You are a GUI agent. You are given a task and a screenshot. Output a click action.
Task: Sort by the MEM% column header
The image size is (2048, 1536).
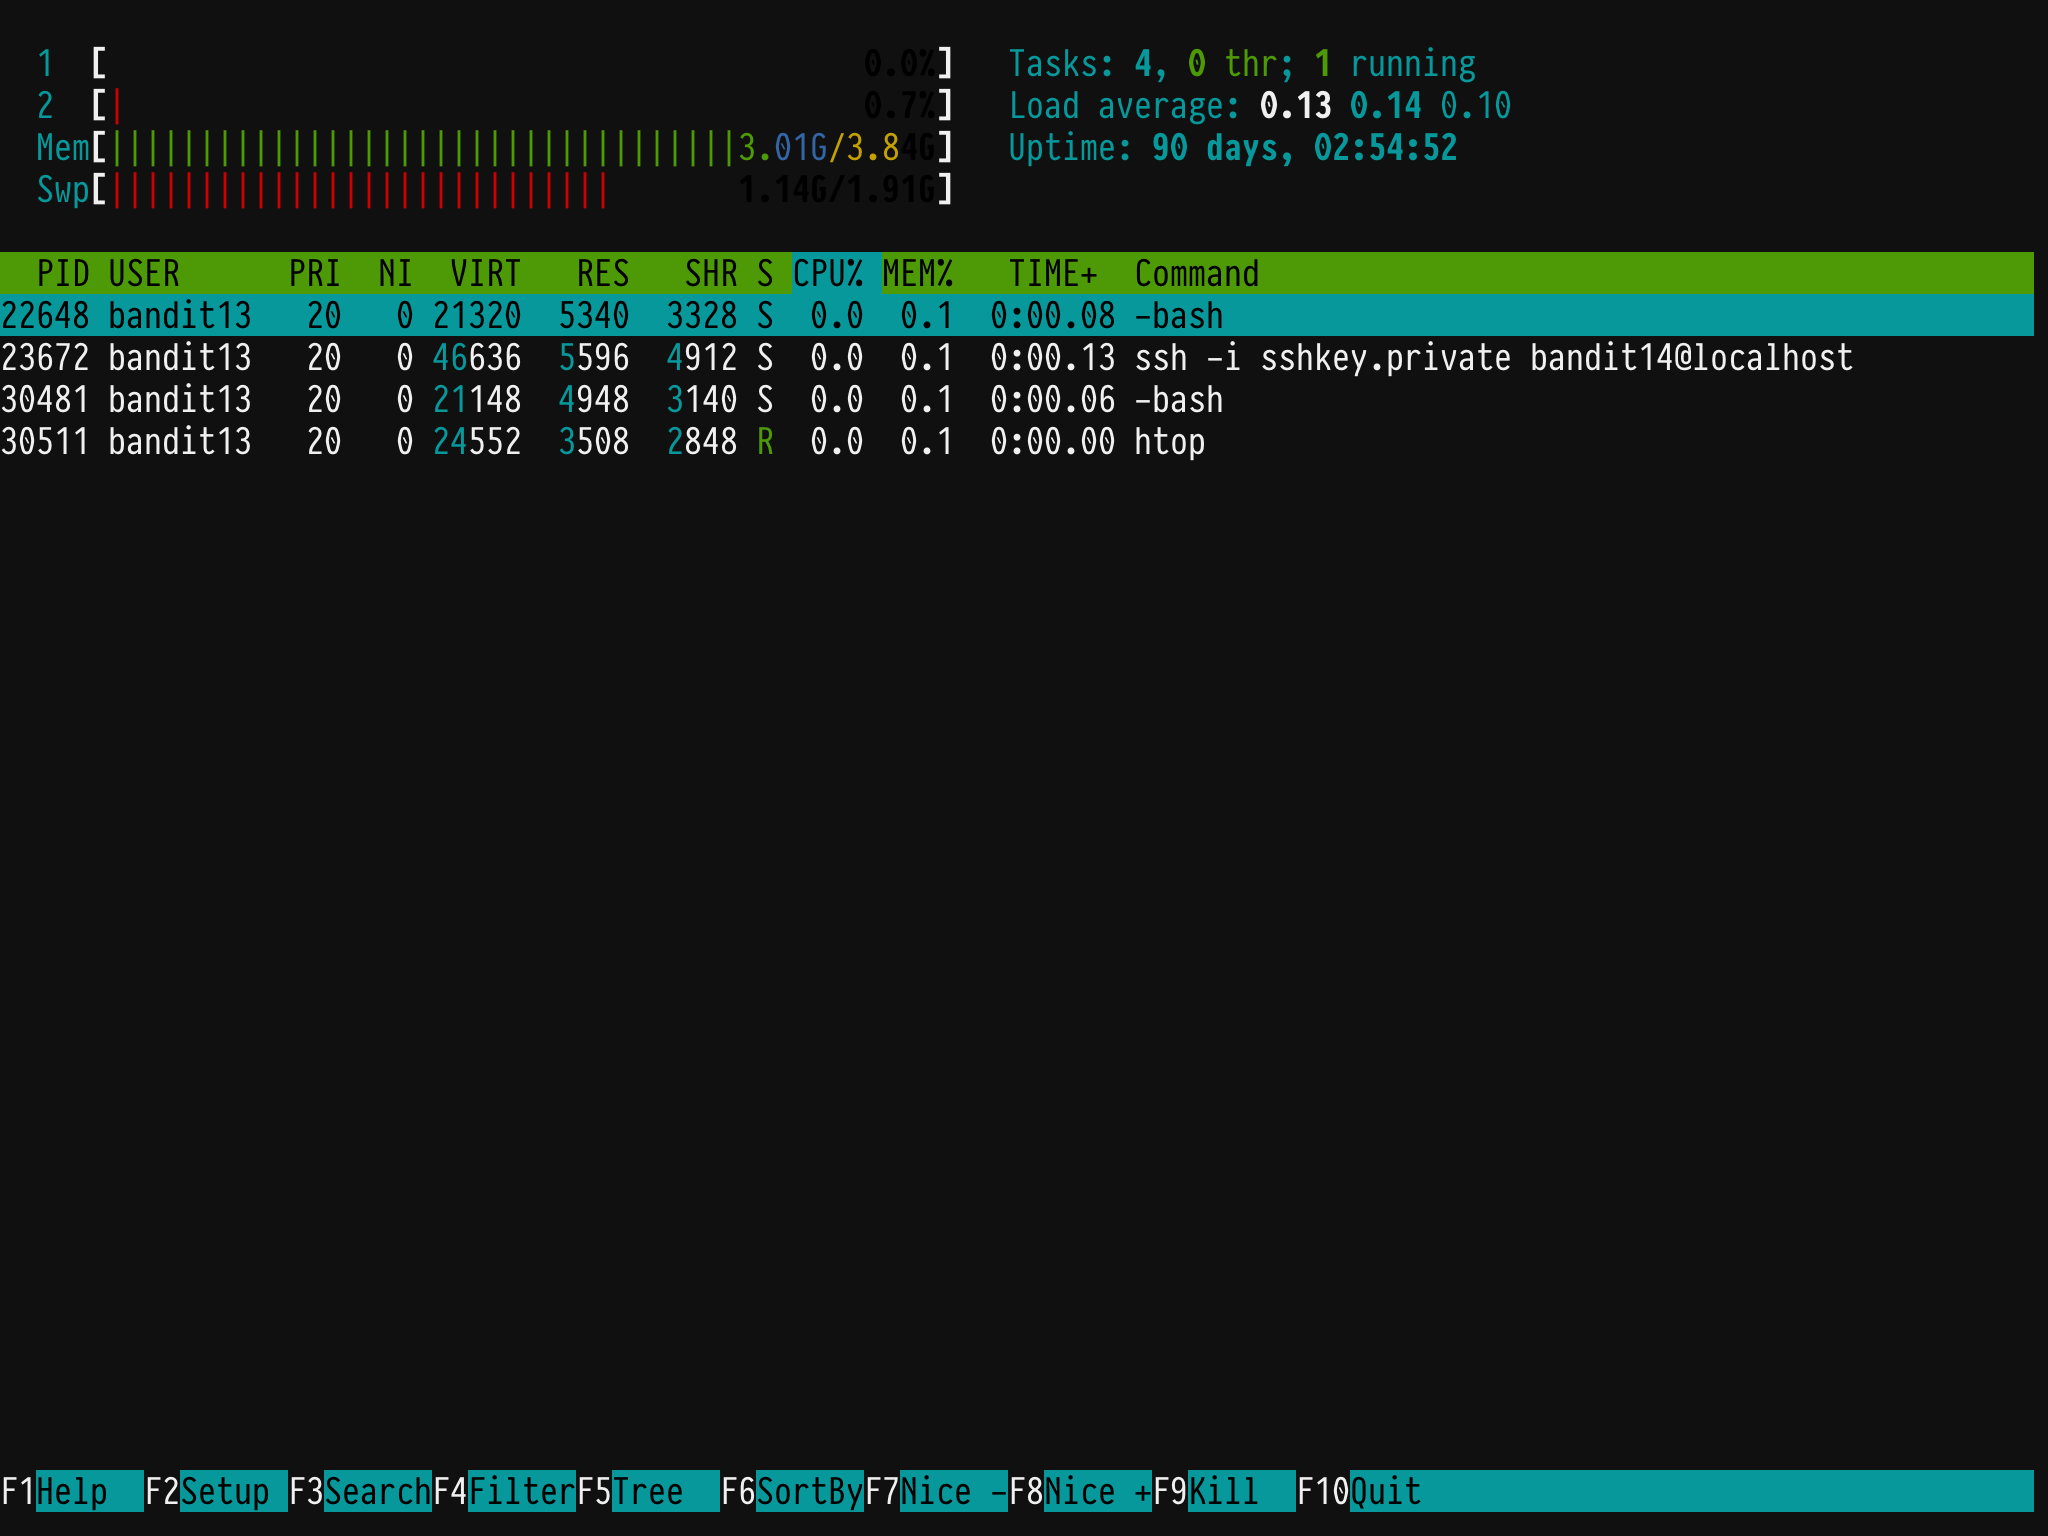[917, 273]
